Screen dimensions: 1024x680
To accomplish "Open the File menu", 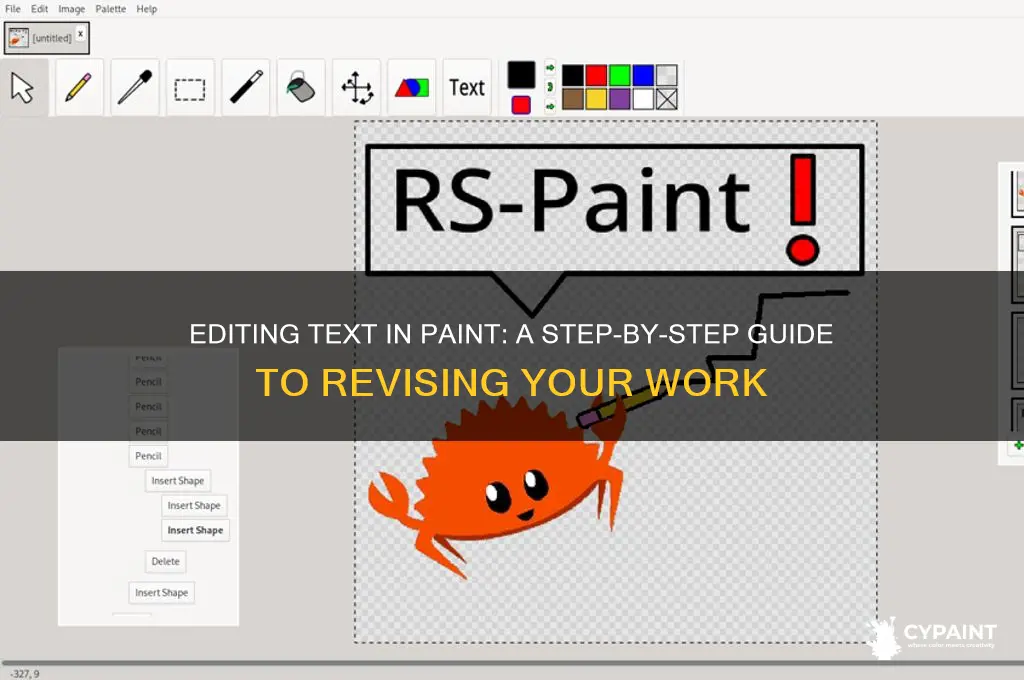I will point(13,9).
